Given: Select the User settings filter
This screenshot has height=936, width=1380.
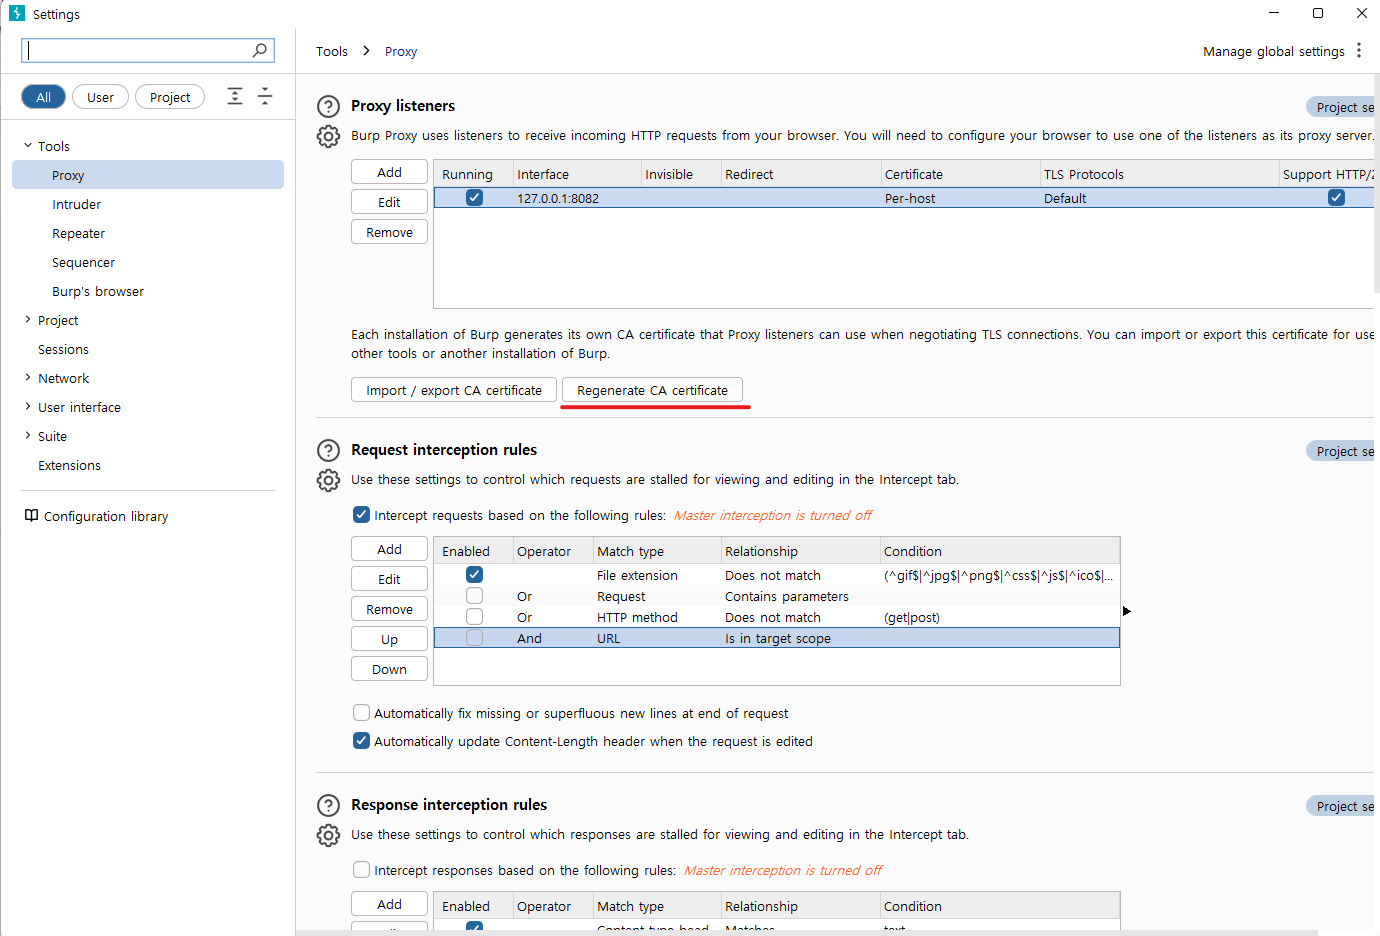Looking at the screenshot, I should point(100,97).
